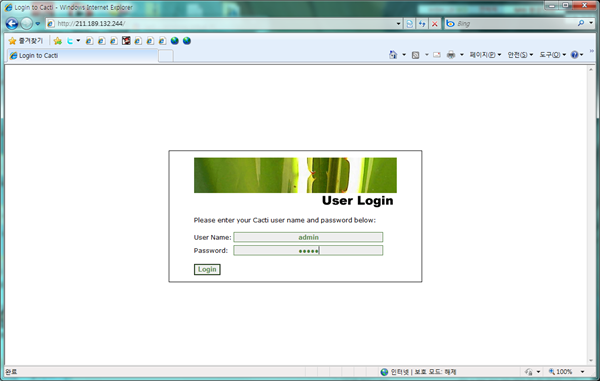This screenshot has height=381, width=600.
Task: Click the Home page icon
Action: [x=393, y=55]
